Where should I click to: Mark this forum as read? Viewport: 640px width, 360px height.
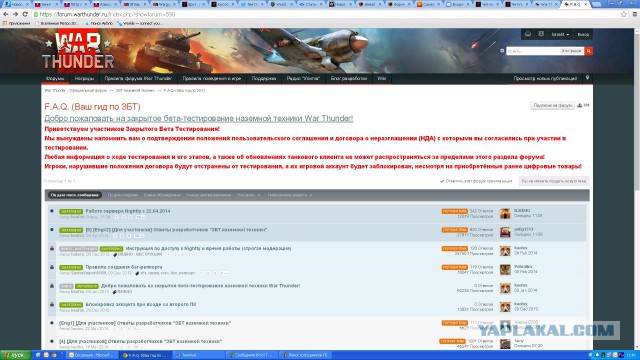(x=476, y=181)
